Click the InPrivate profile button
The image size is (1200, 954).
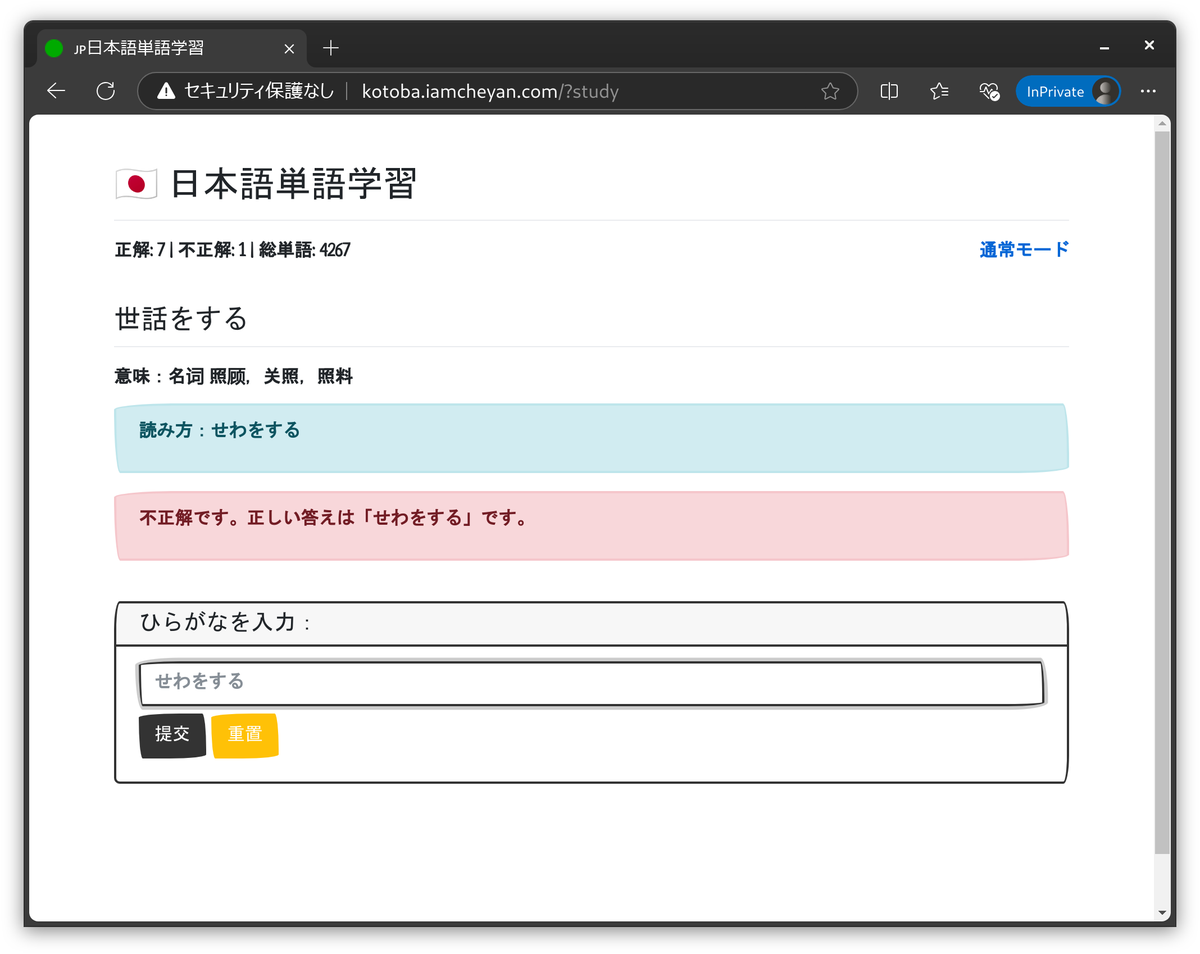1068,91
